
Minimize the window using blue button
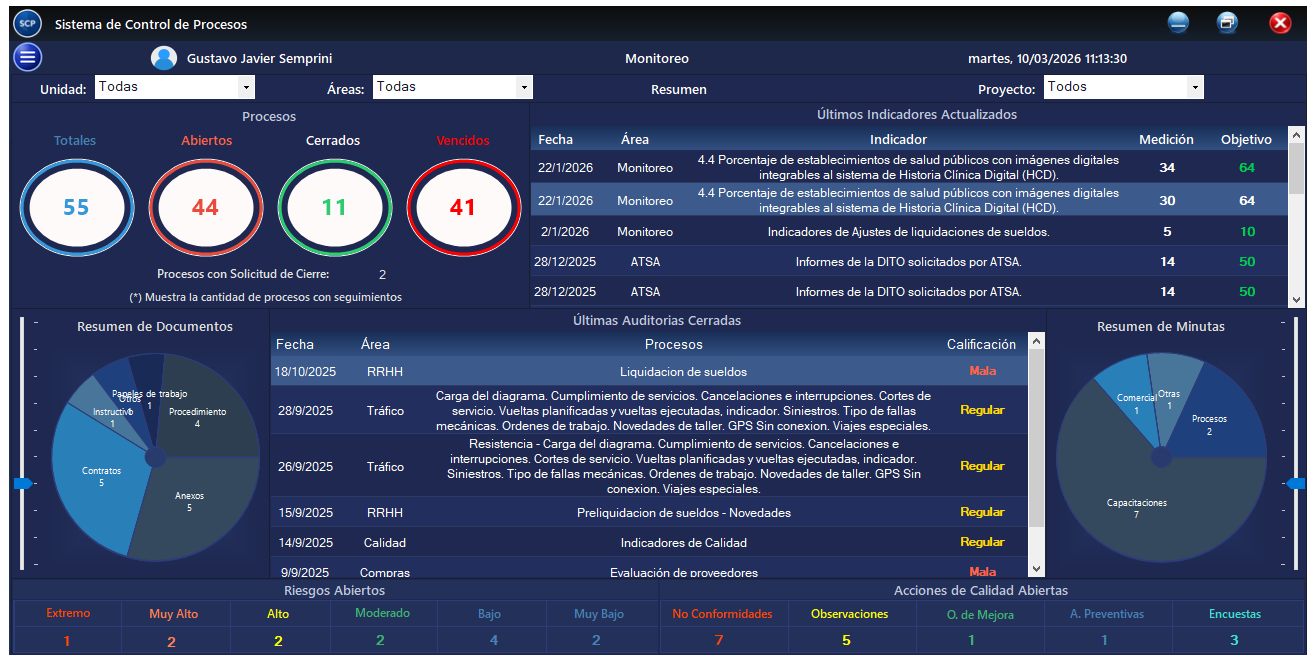click(1178, 23)
